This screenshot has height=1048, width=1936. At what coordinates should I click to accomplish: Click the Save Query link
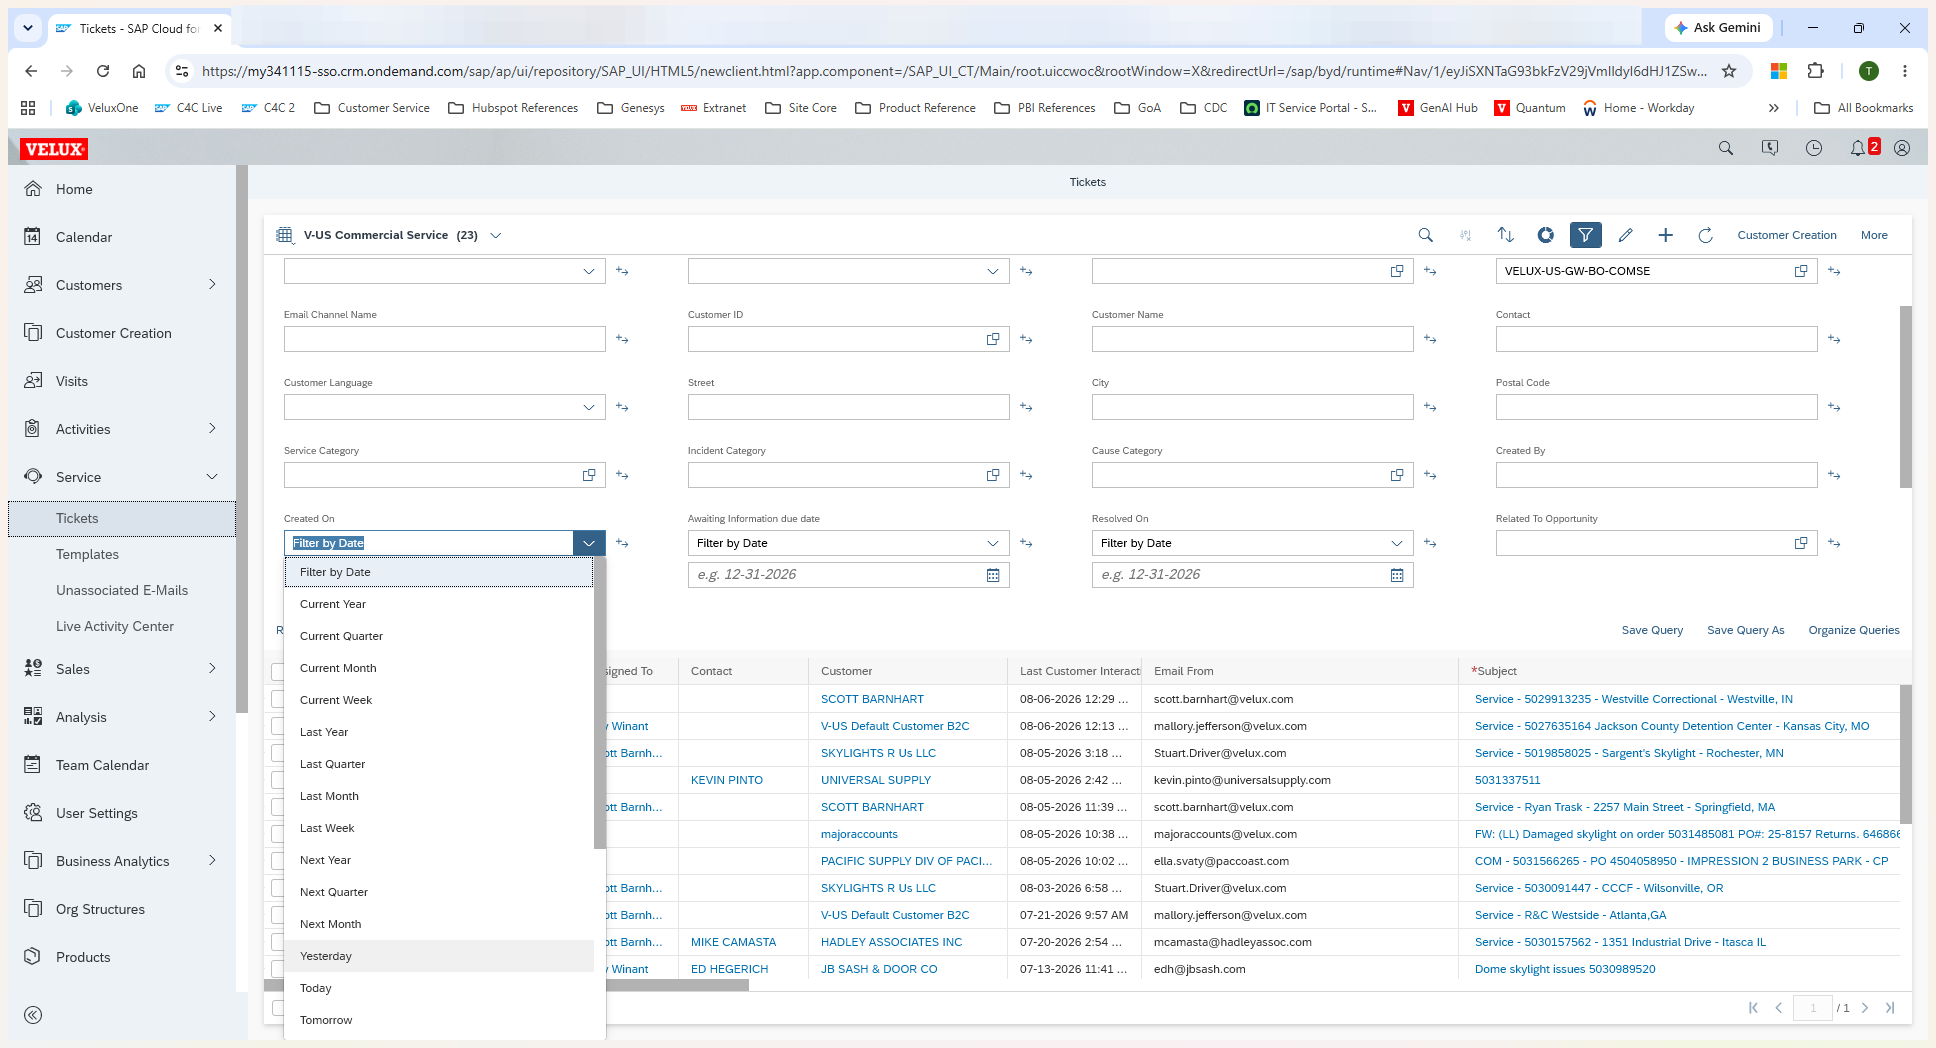coord(1652,630)
